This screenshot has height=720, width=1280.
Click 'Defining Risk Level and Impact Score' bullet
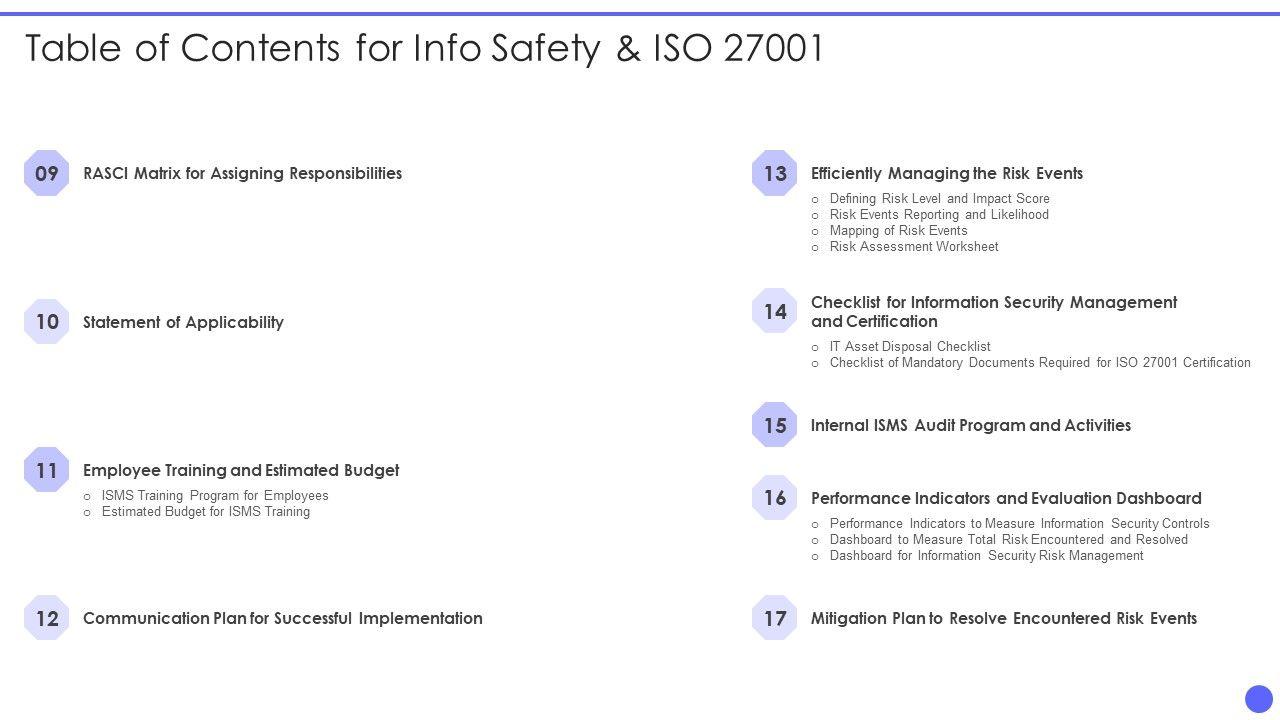coord(940,199)
